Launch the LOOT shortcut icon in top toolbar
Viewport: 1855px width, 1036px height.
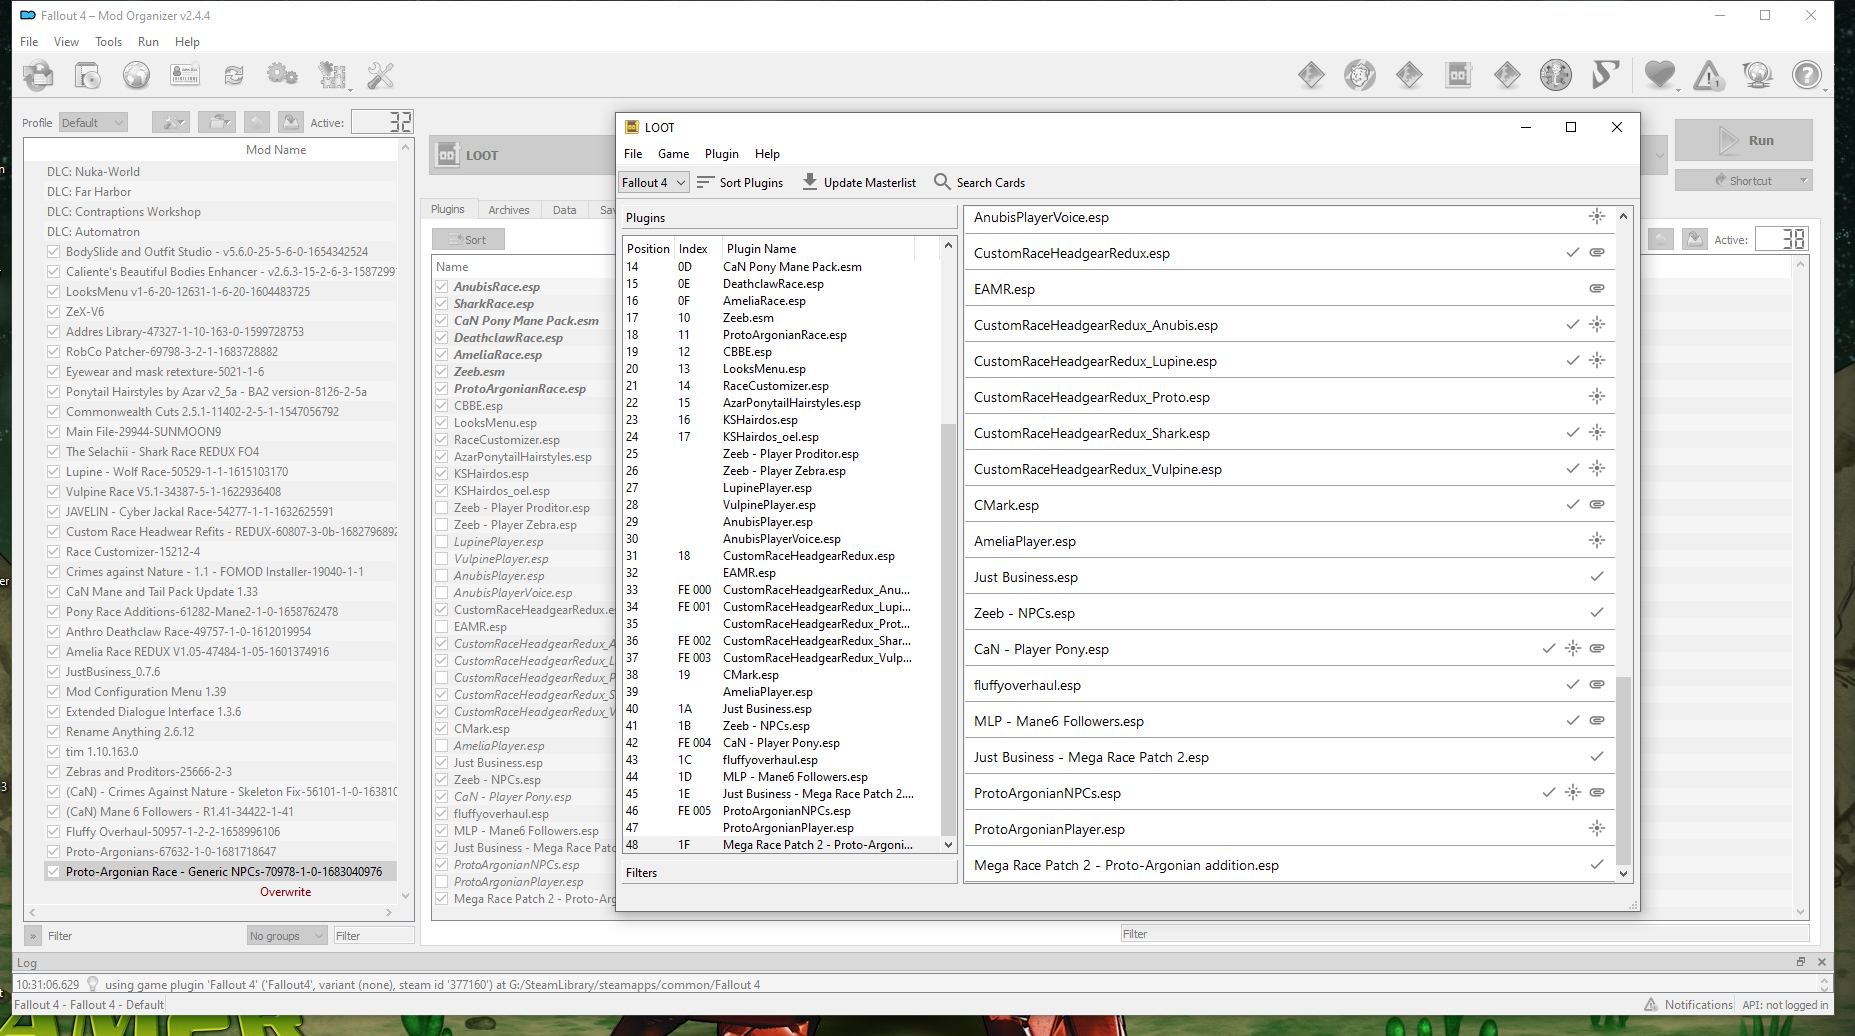1458,75
